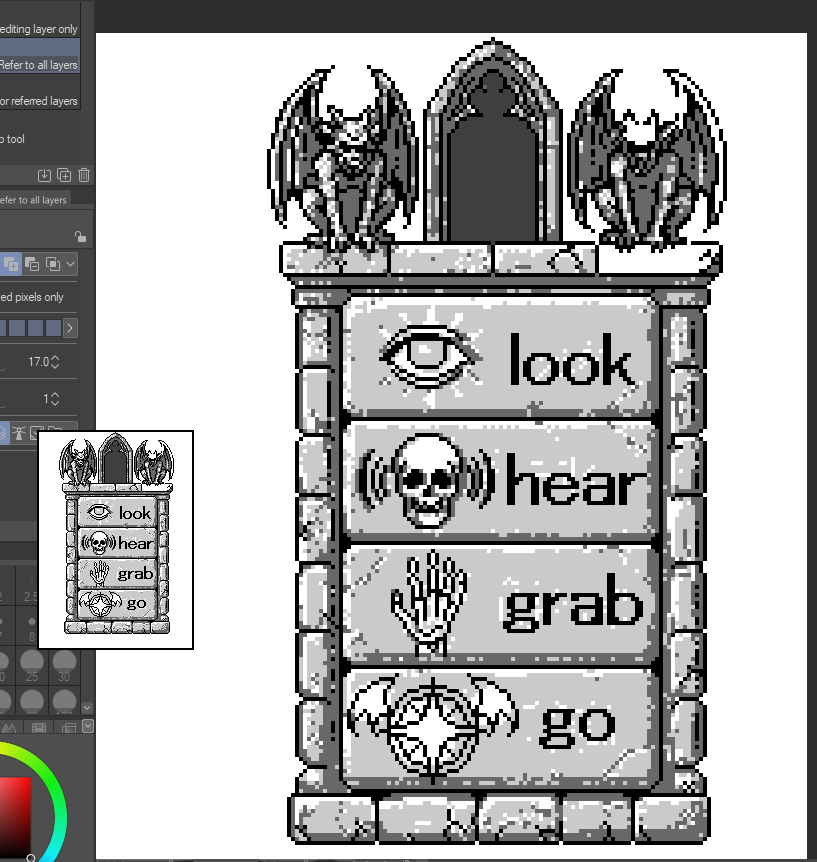
Task: Delete the sub tool with trash icon
Action: pyautogui.click(x=84, y=175)
